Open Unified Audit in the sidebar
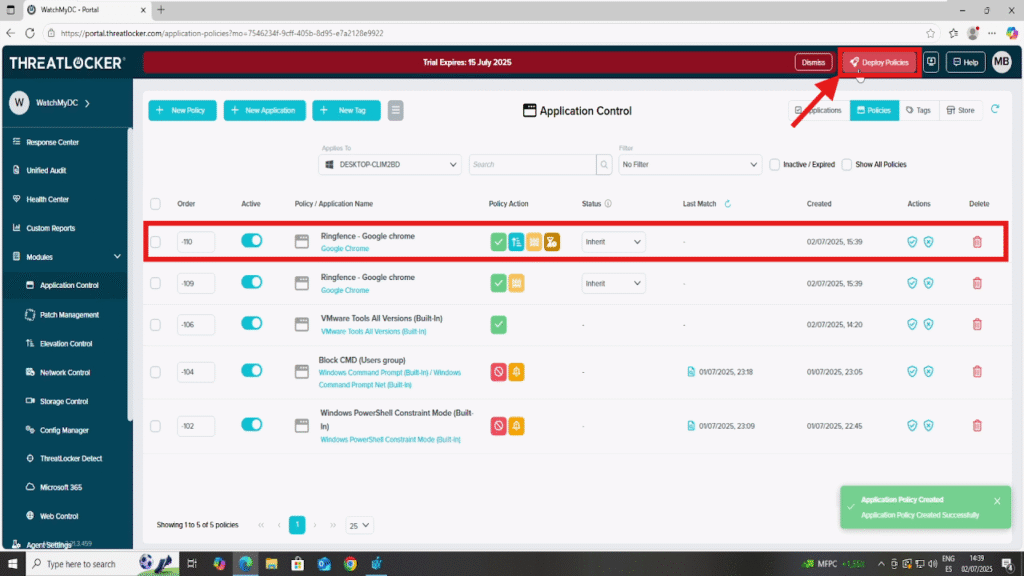Screen dimensions: 1024x576 [46, 170]
